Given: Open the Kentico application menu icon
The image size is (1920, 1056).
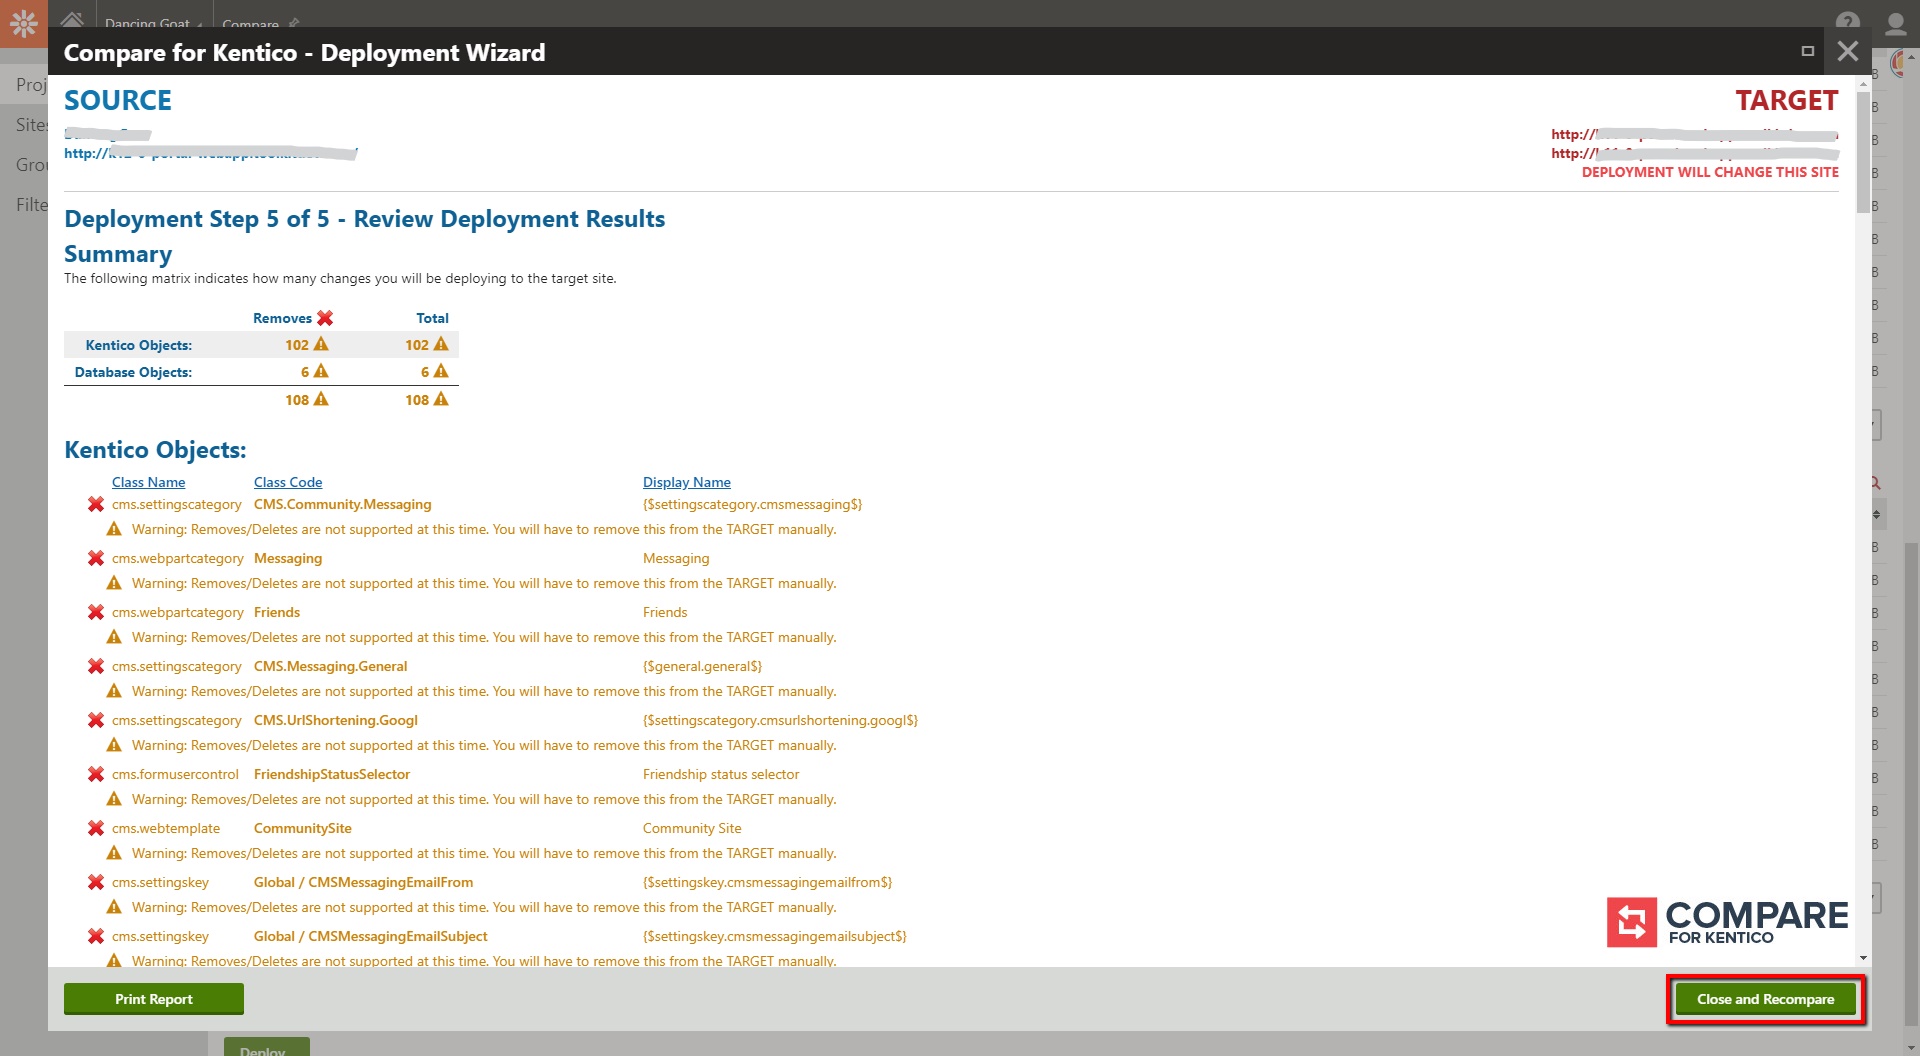Looking at the screenshot, I should click(x=24, y=23).
